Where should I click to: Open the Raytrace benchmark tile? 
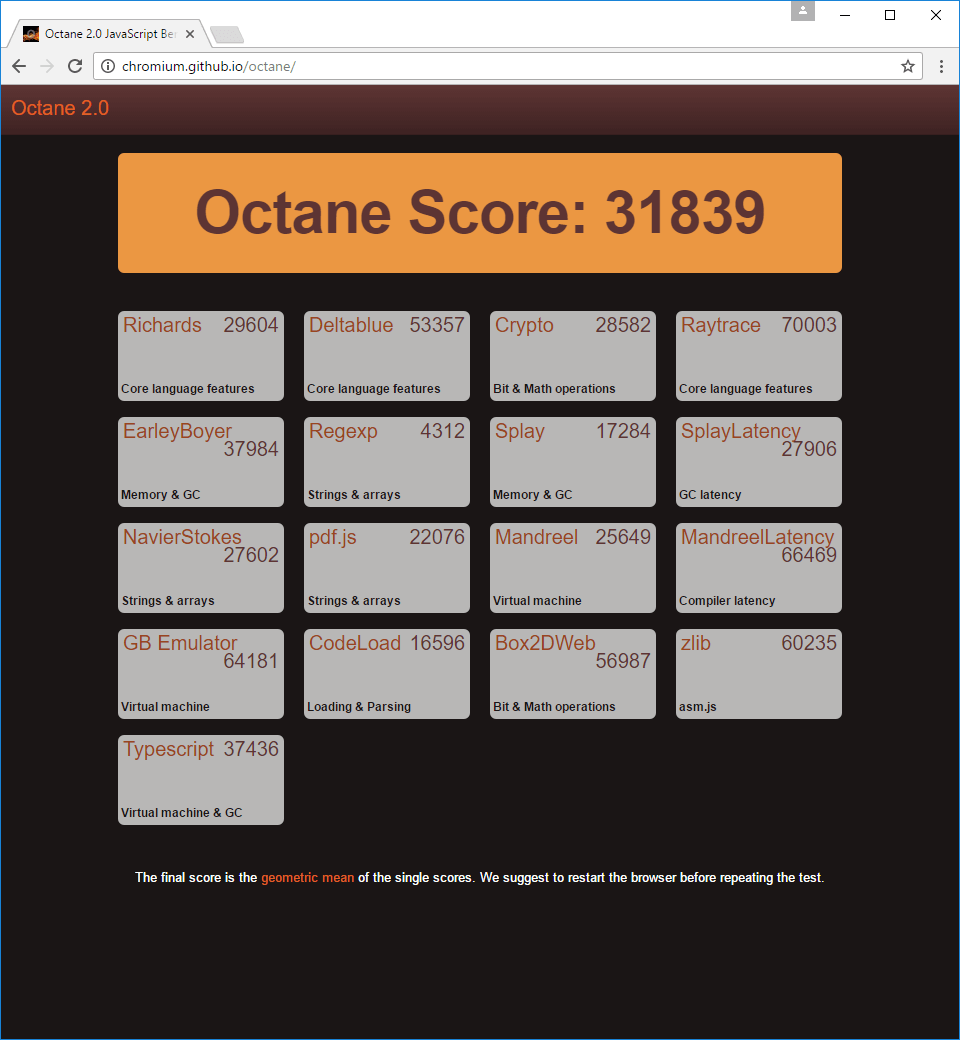click(759, 356)
